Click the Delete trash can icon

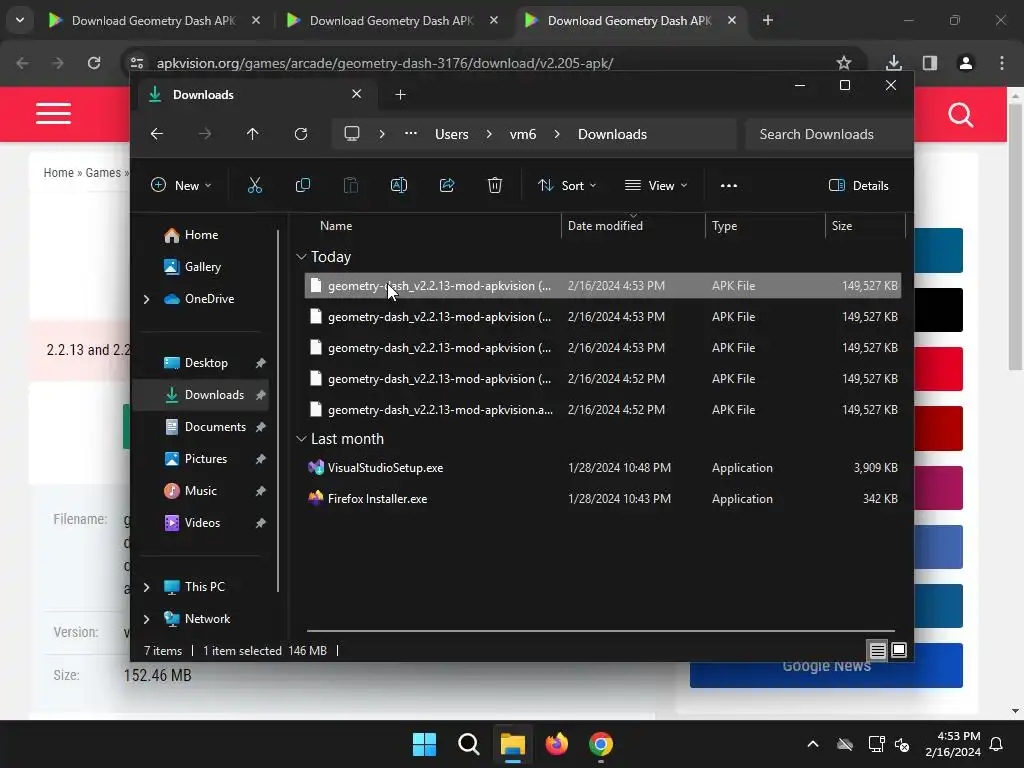coord(495,185)
